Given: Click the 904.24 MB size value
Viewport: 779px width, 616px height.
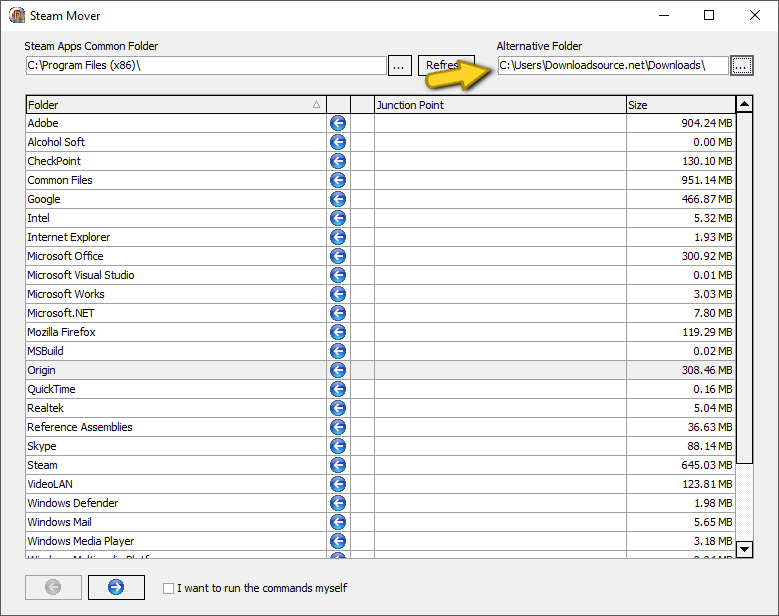Looking at the screenshot, I should [706, 123].
